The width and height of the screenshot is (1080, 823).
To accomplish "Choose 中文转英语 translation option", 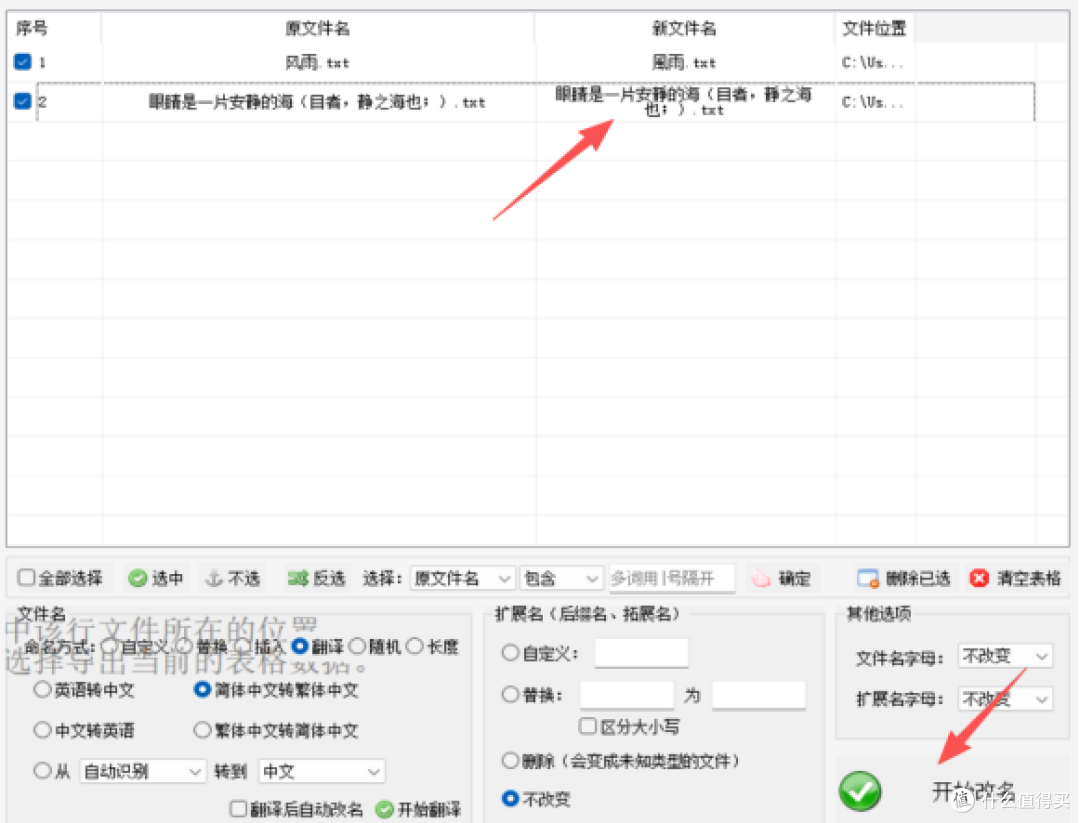I will coord(42,730).
